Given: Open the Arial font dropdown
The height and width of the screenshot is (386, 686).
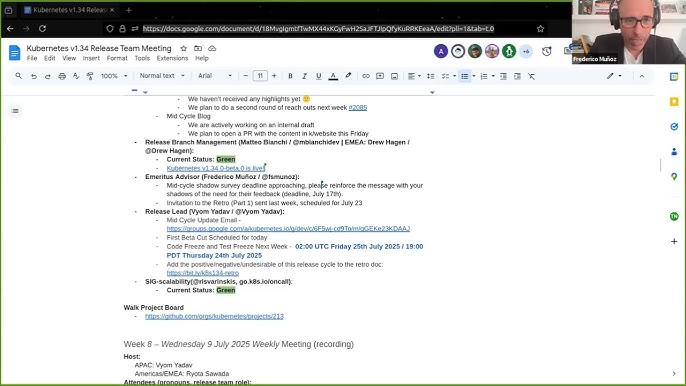Looking at the screenshot, I should (215, 76).
